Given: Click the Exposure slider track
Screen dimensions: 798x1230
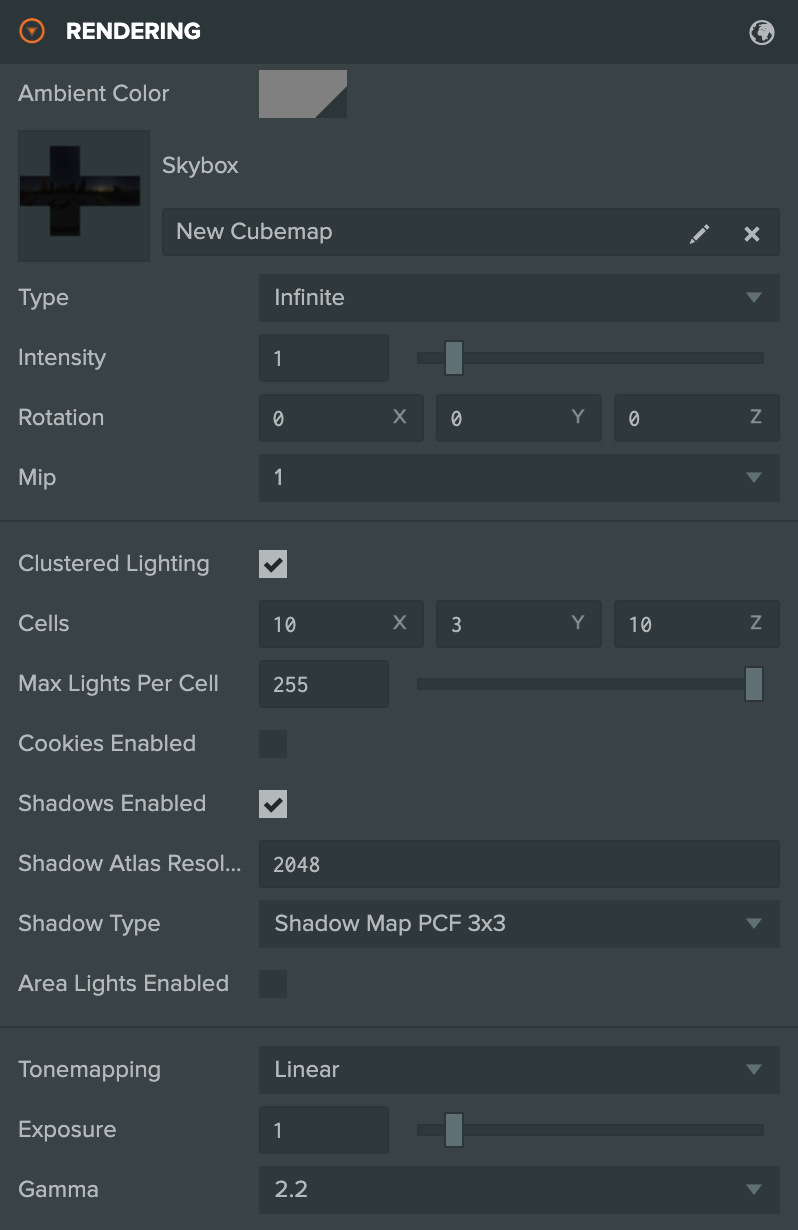Looking at the screenshot, I should click(x=590, y=1130).
